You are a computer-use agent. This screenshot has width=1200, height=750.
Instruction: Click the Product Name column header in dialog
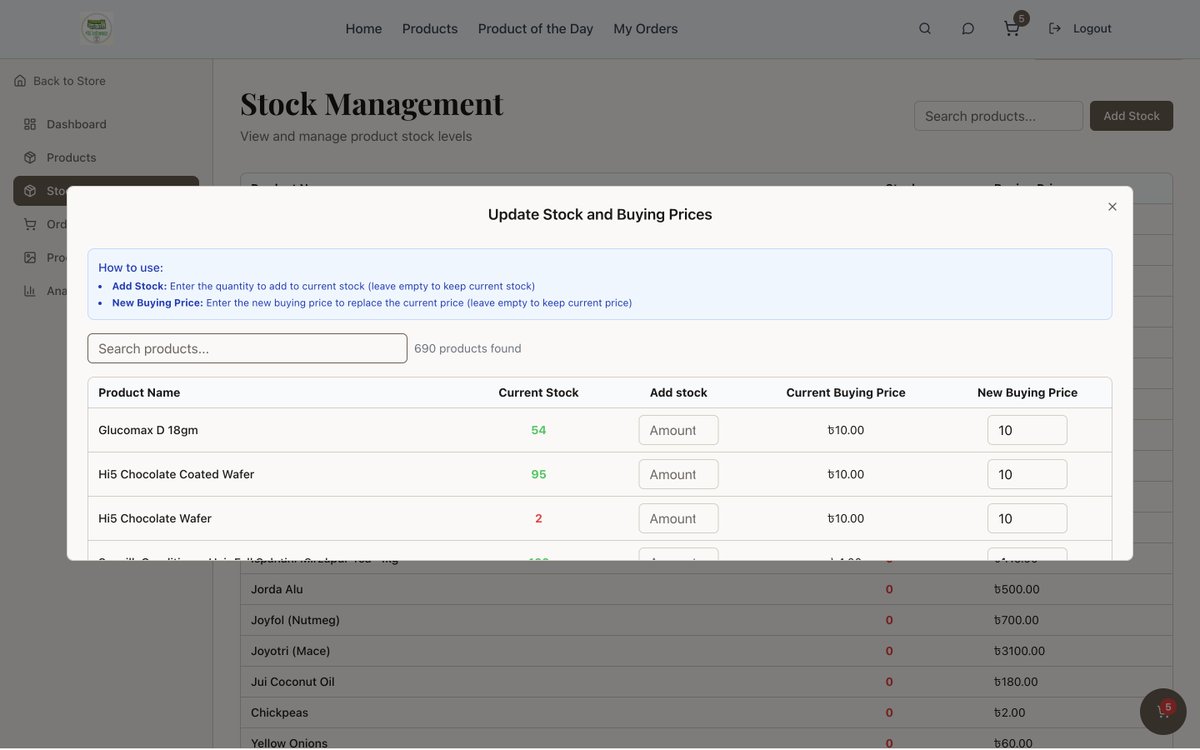139,393
